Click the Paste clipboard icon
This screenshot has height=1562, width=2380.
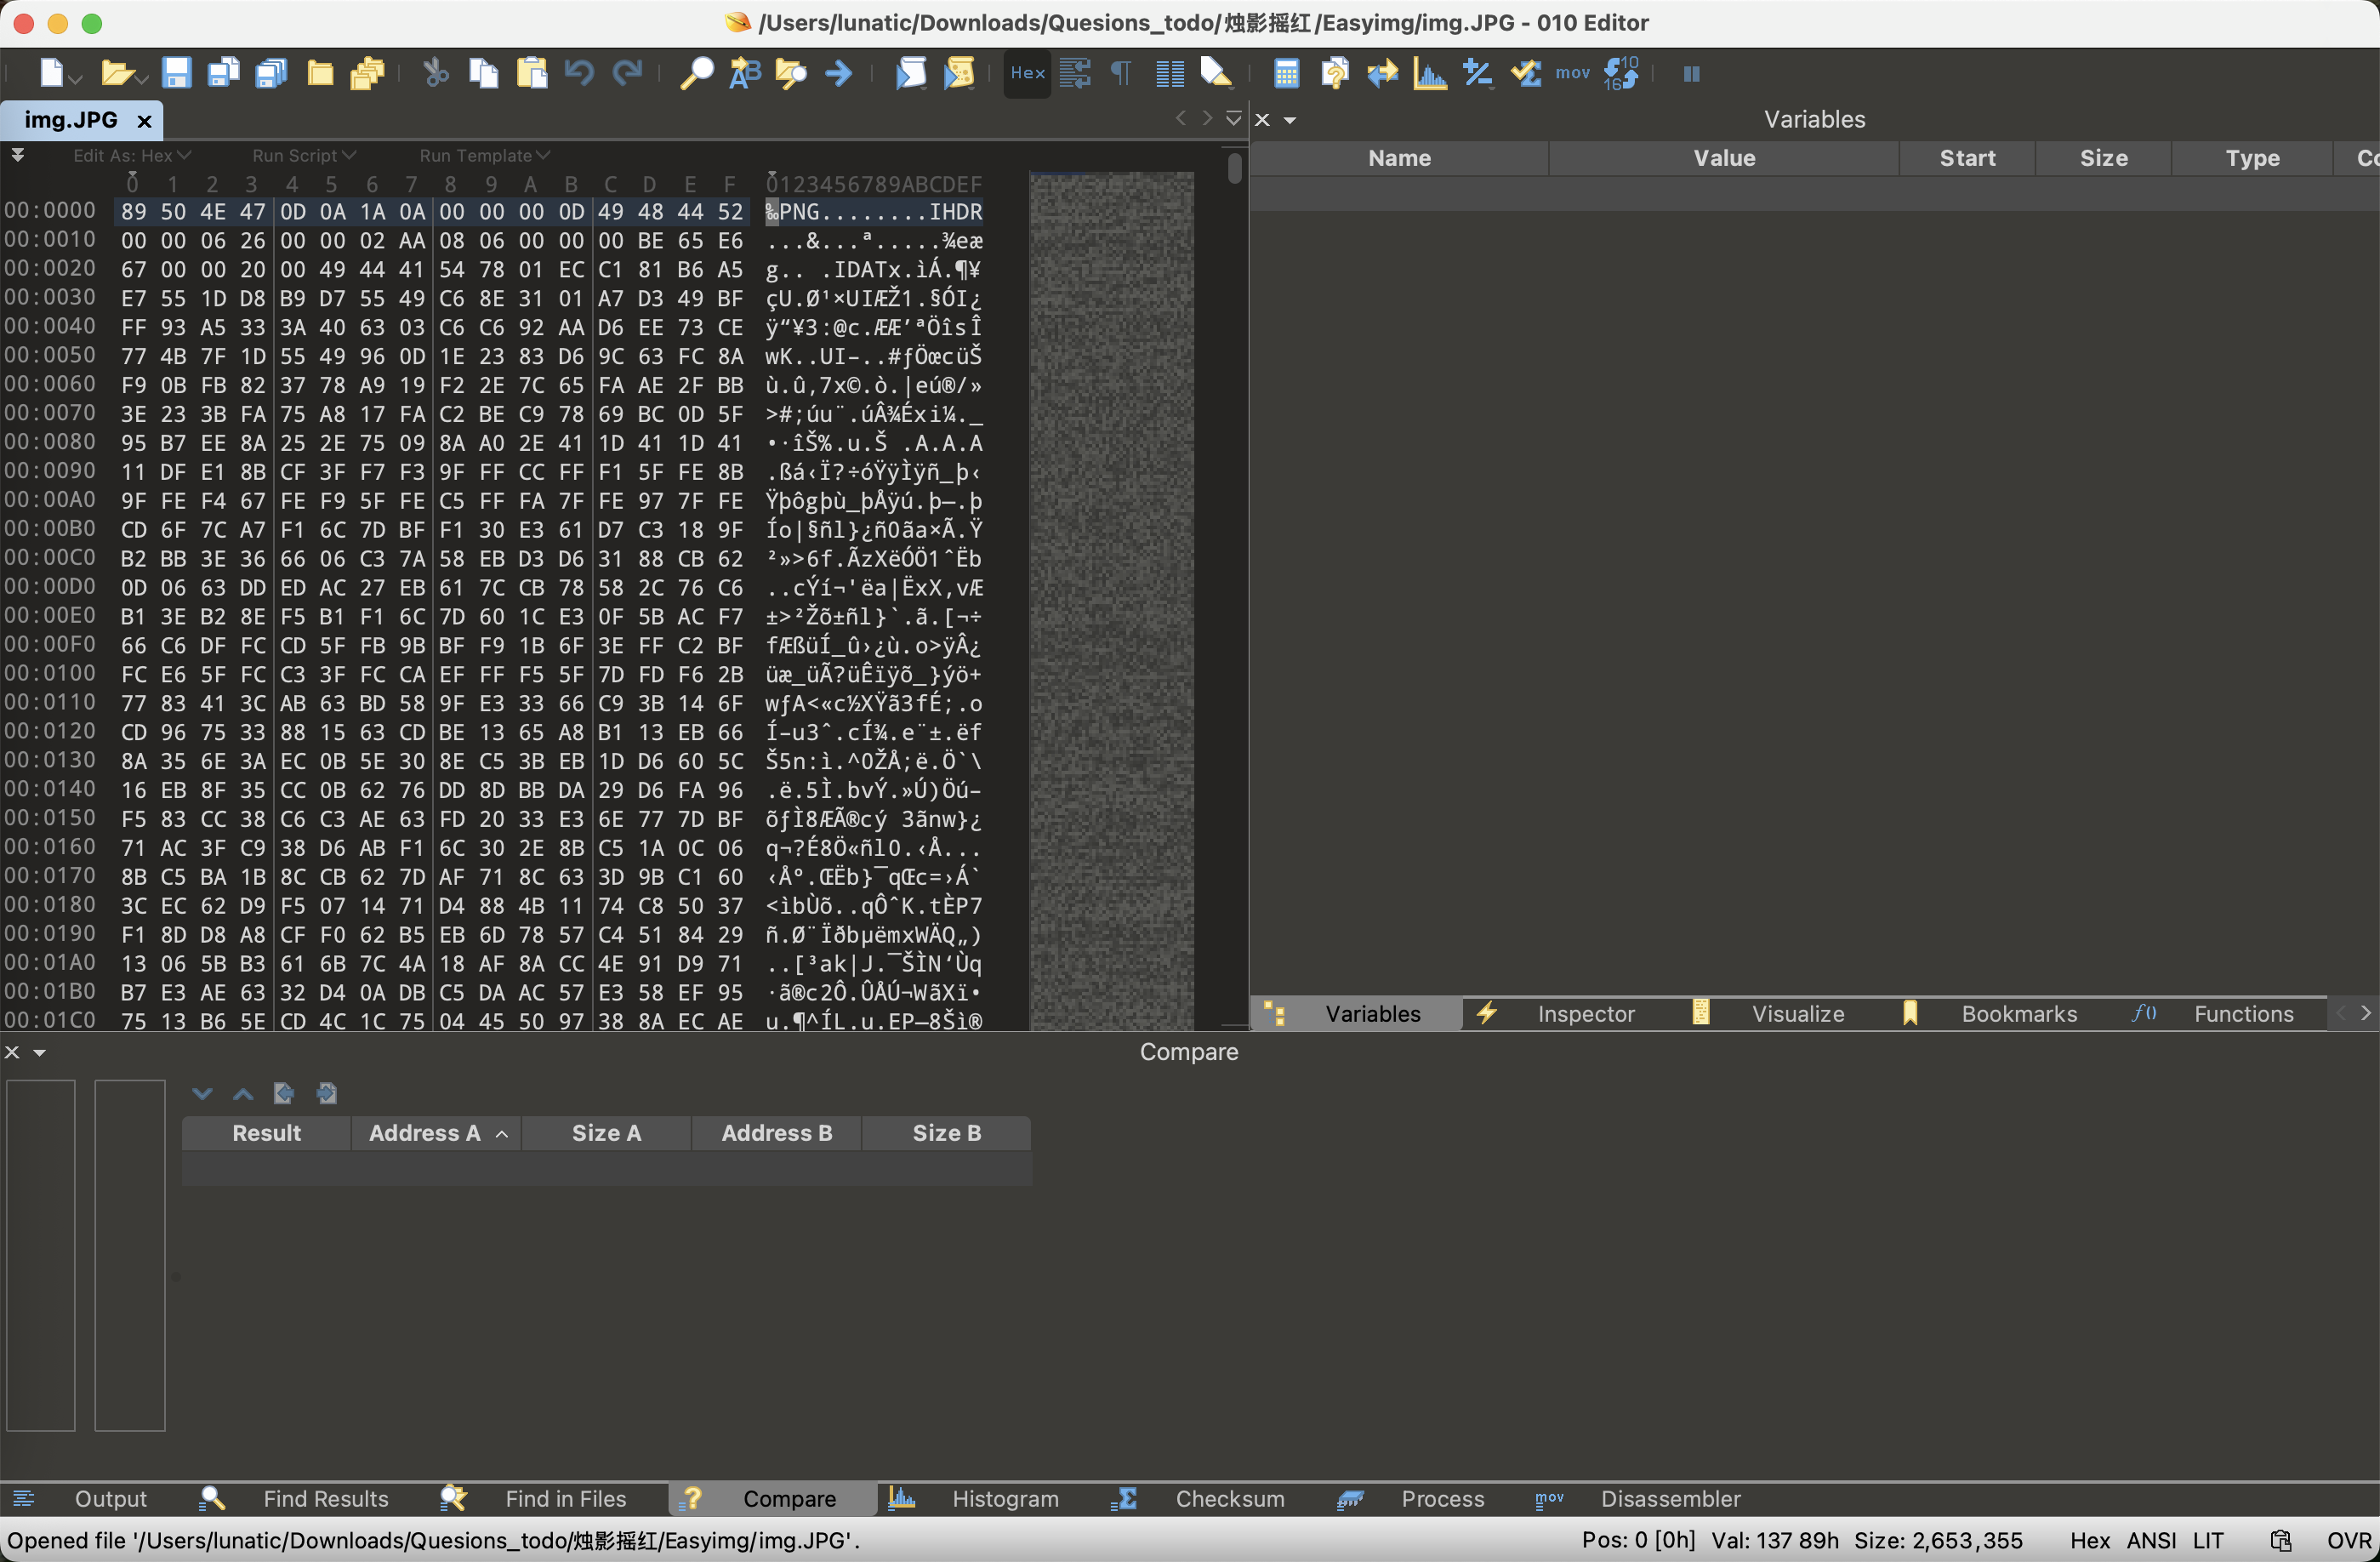(532, 73)
